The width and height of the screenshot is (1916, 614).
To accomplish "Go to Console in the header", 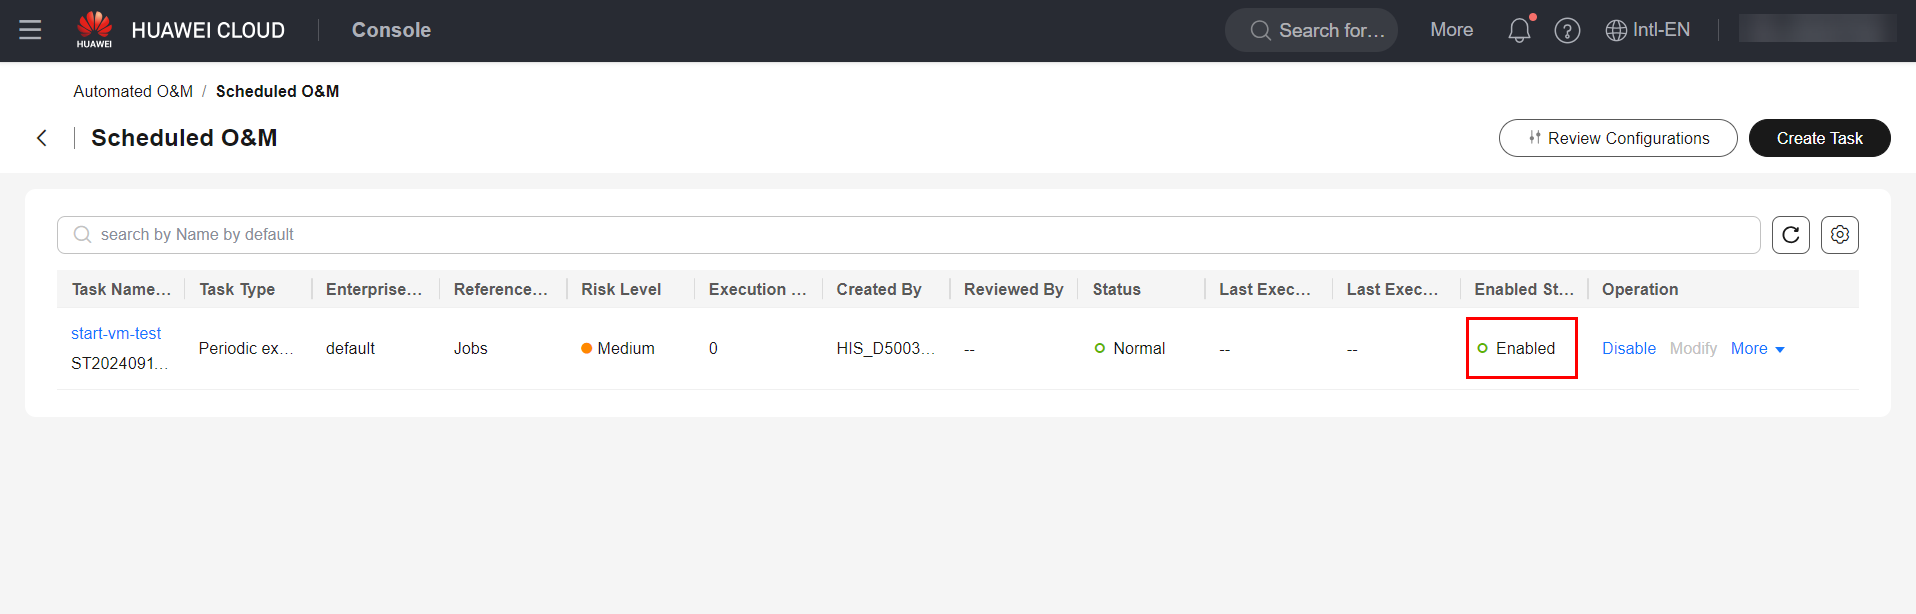I will pyautogui.click(x=391, y=30).
